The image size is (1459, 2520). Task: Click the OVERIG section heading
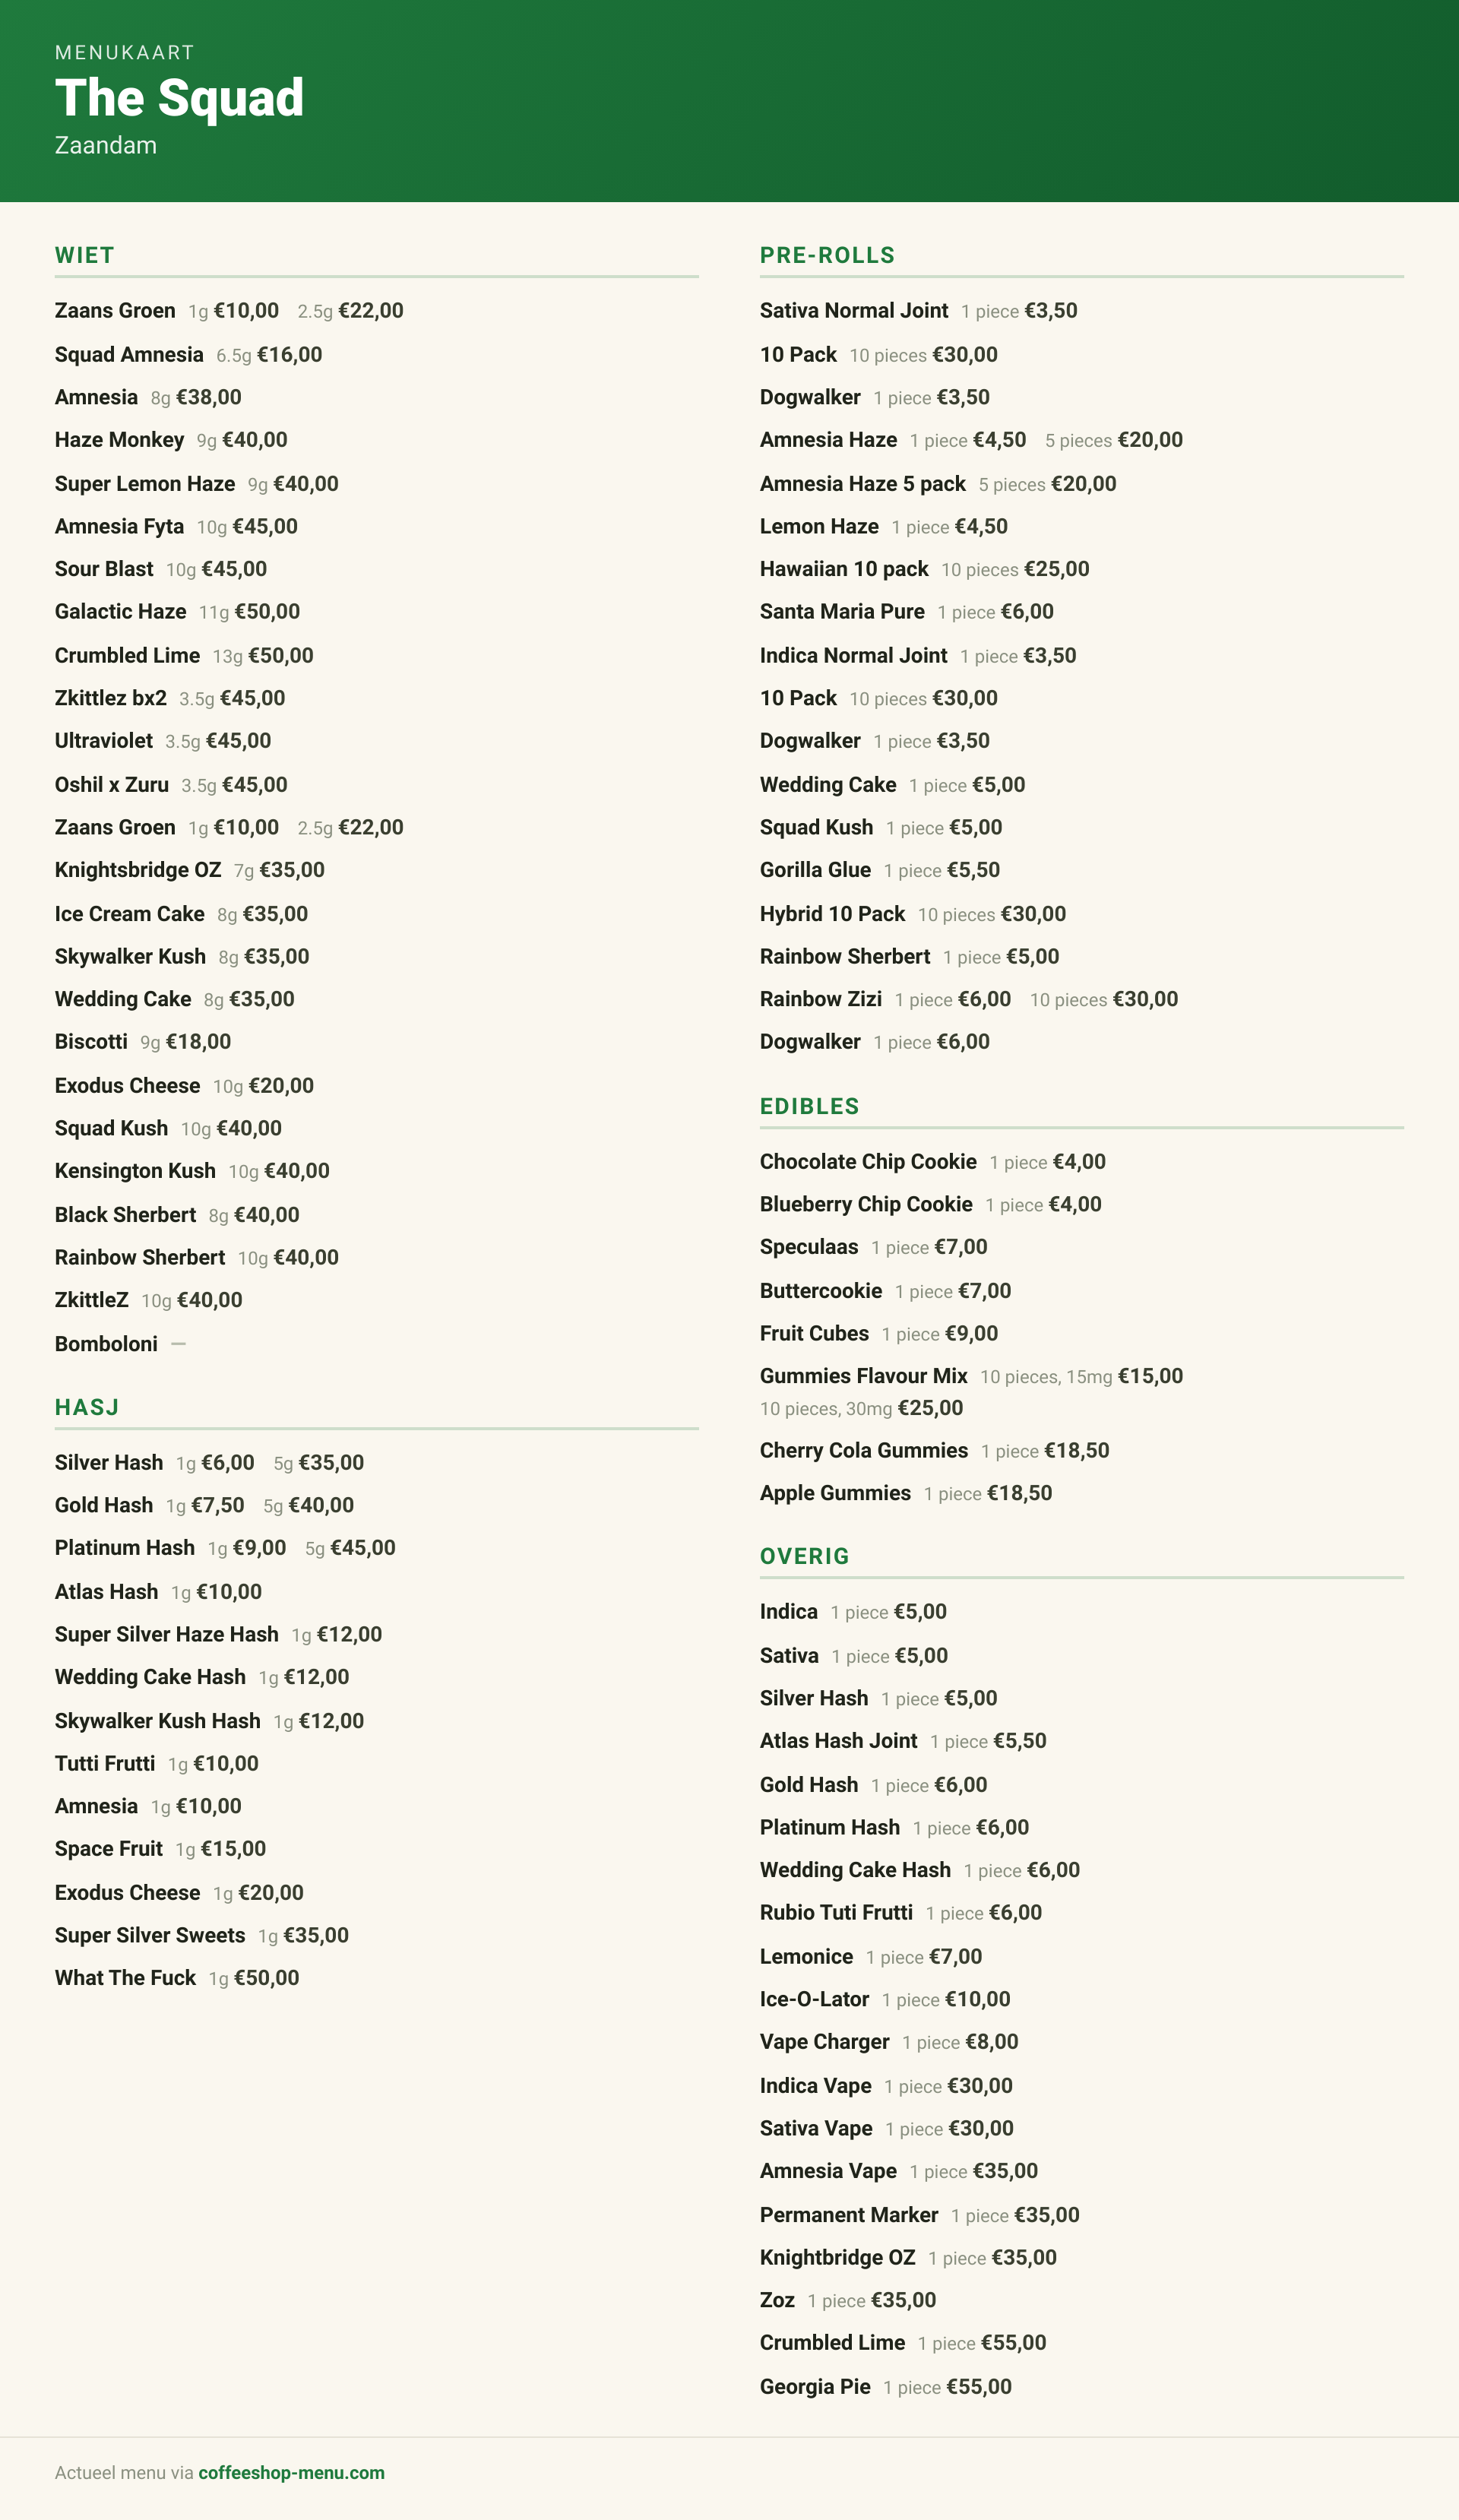click(804, 1556)
